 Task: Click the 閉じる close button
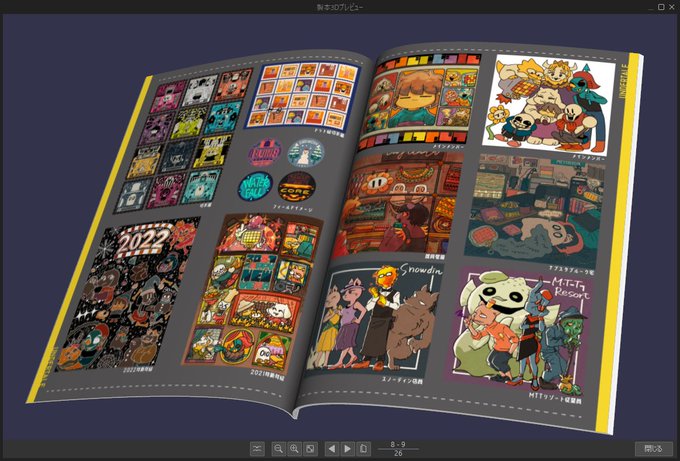point(654,448)
